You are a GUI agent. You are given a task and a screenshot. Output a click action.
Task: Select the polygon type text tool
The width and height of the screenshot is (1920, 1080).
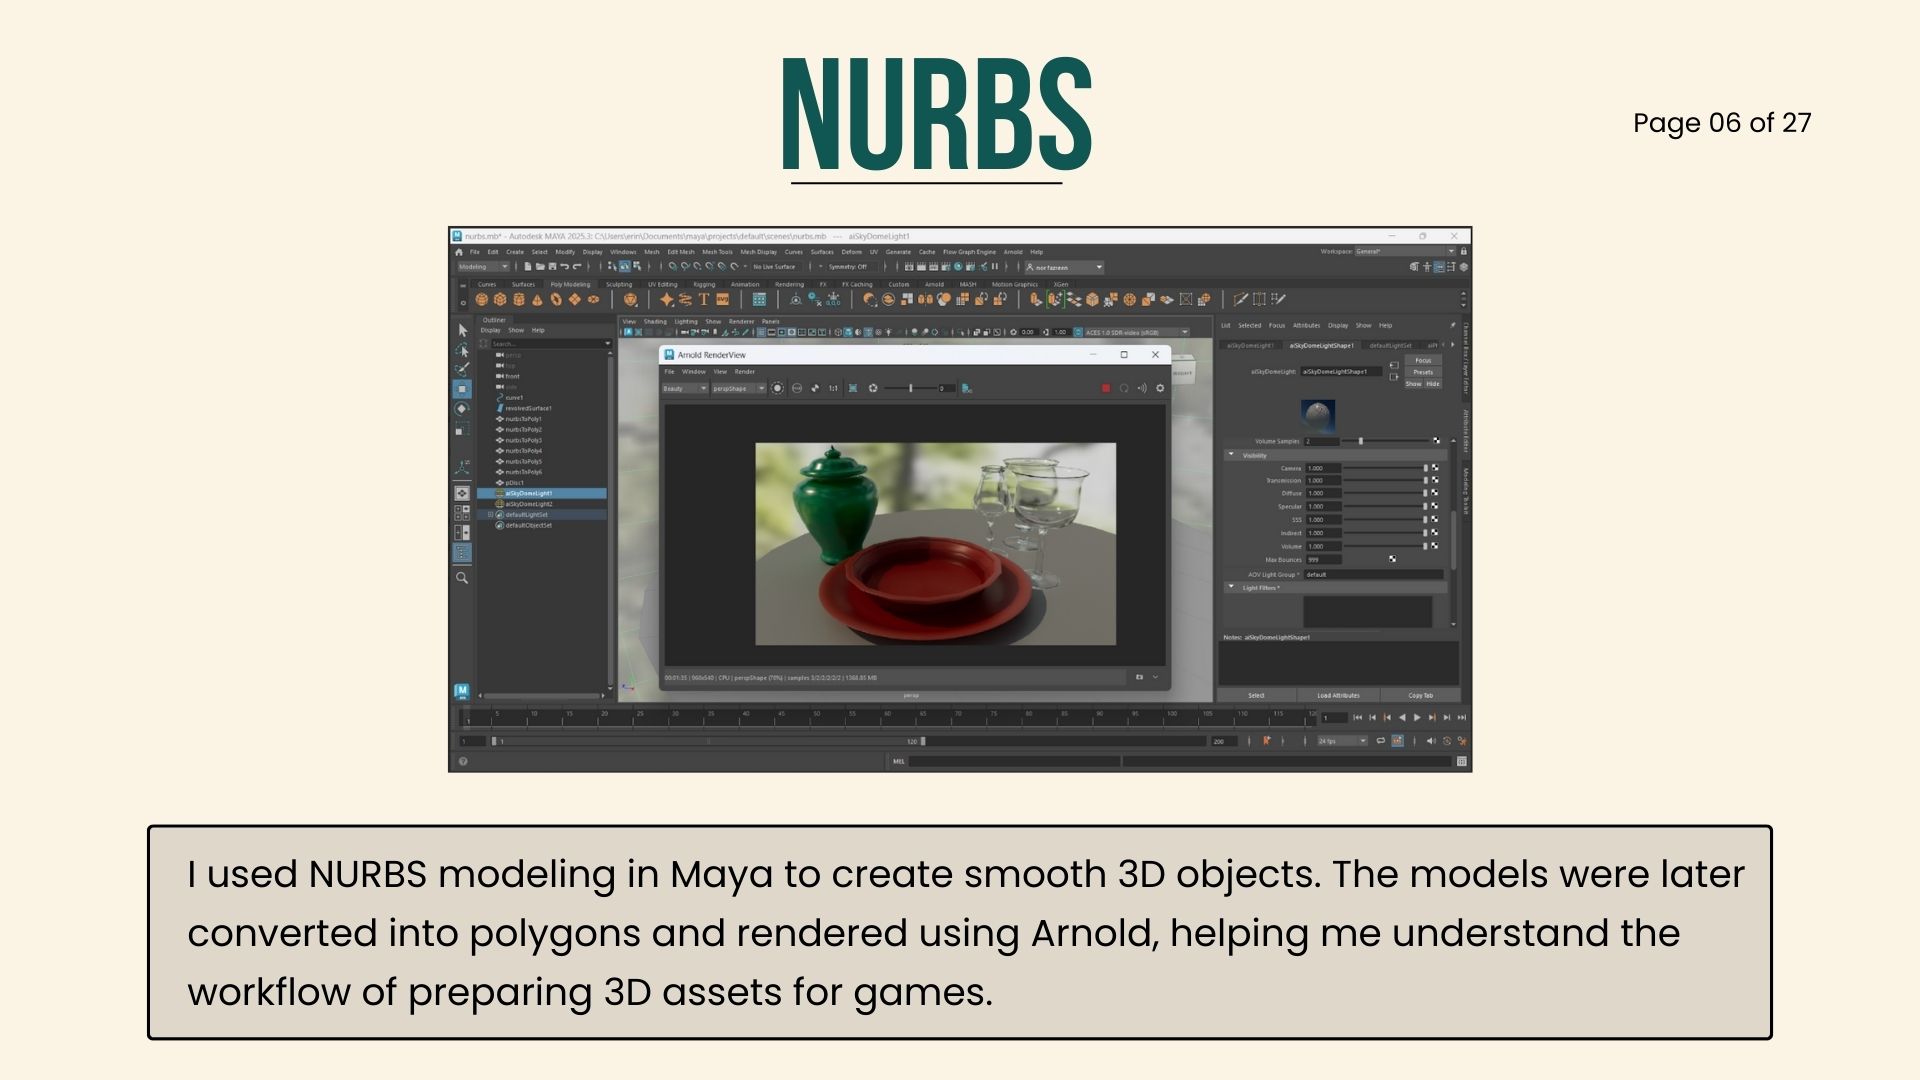click(704, 299)
